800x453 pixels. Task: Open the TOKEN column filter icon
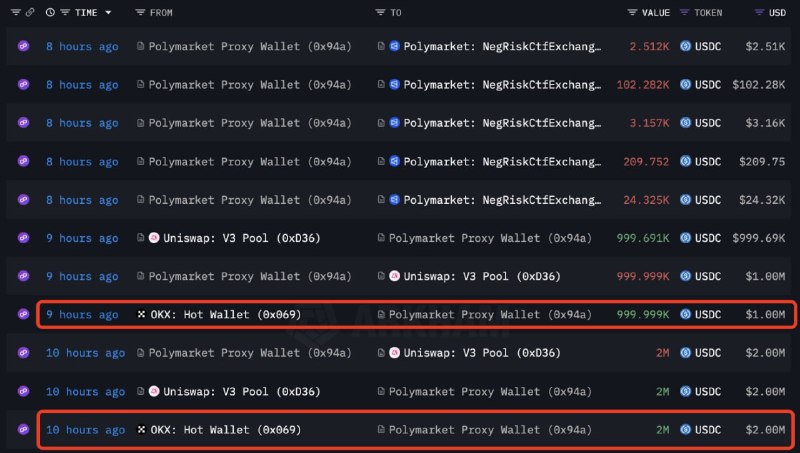[685, 12]
